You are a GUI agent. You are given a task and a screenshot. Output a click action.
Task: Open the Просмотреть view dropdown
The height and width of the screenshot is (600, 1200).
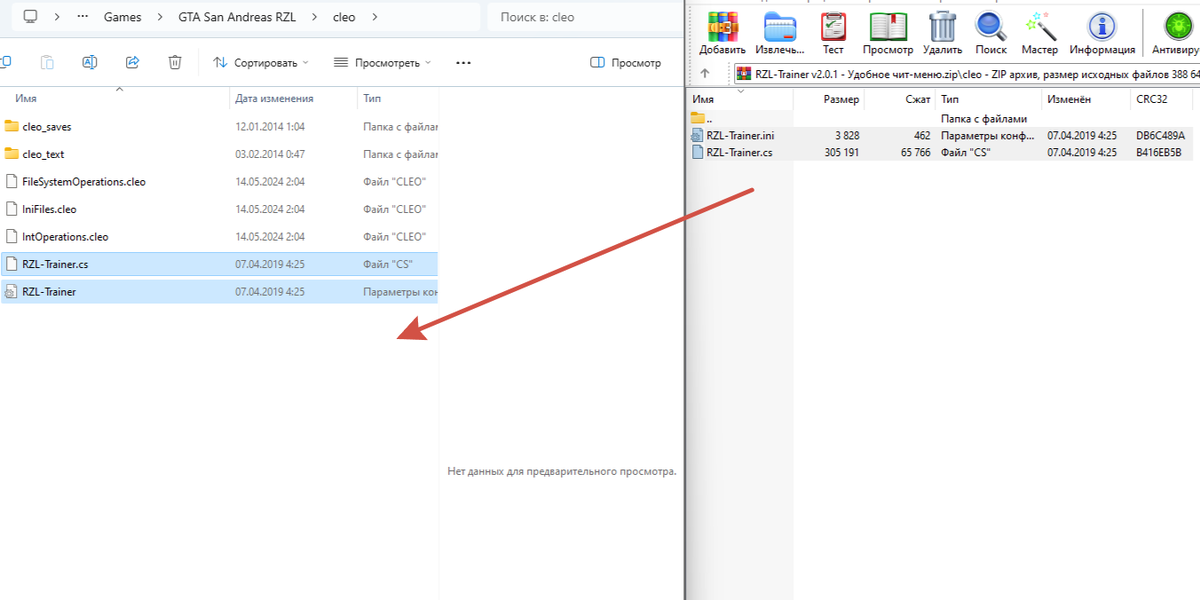(382, 62)
